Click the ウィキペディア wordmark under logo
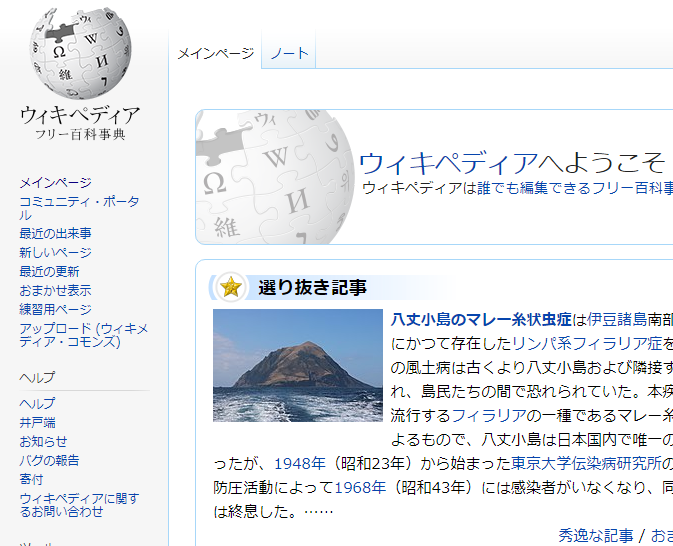 pos(80,115)
